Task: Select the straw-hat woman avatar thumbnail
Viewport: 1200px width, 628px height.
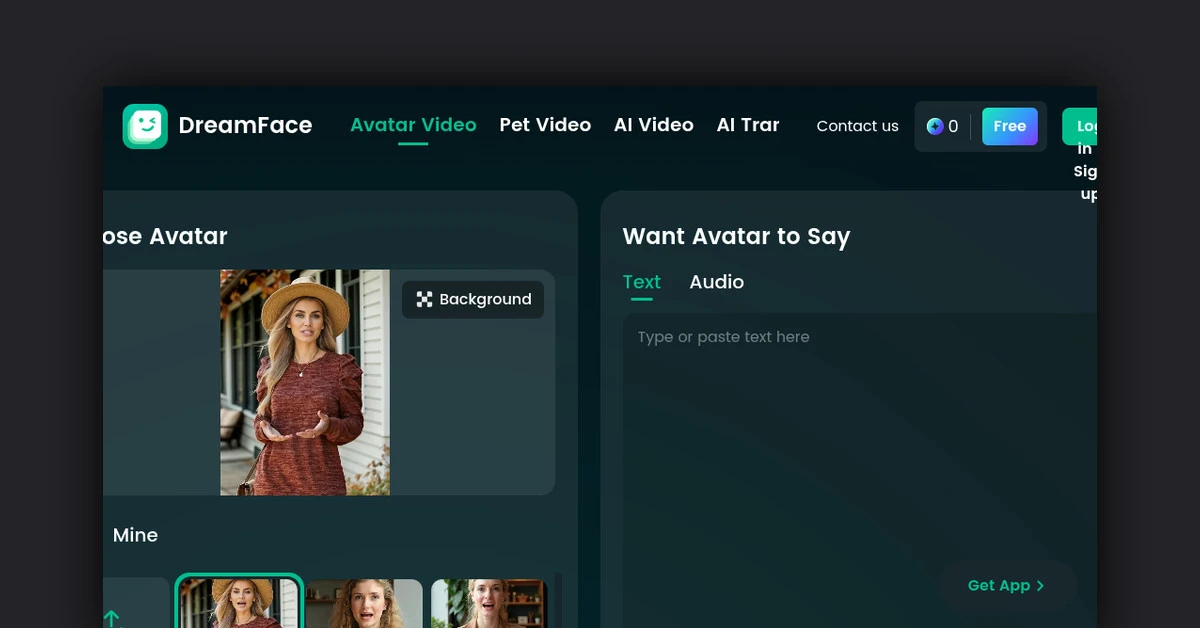Action: 240,602
